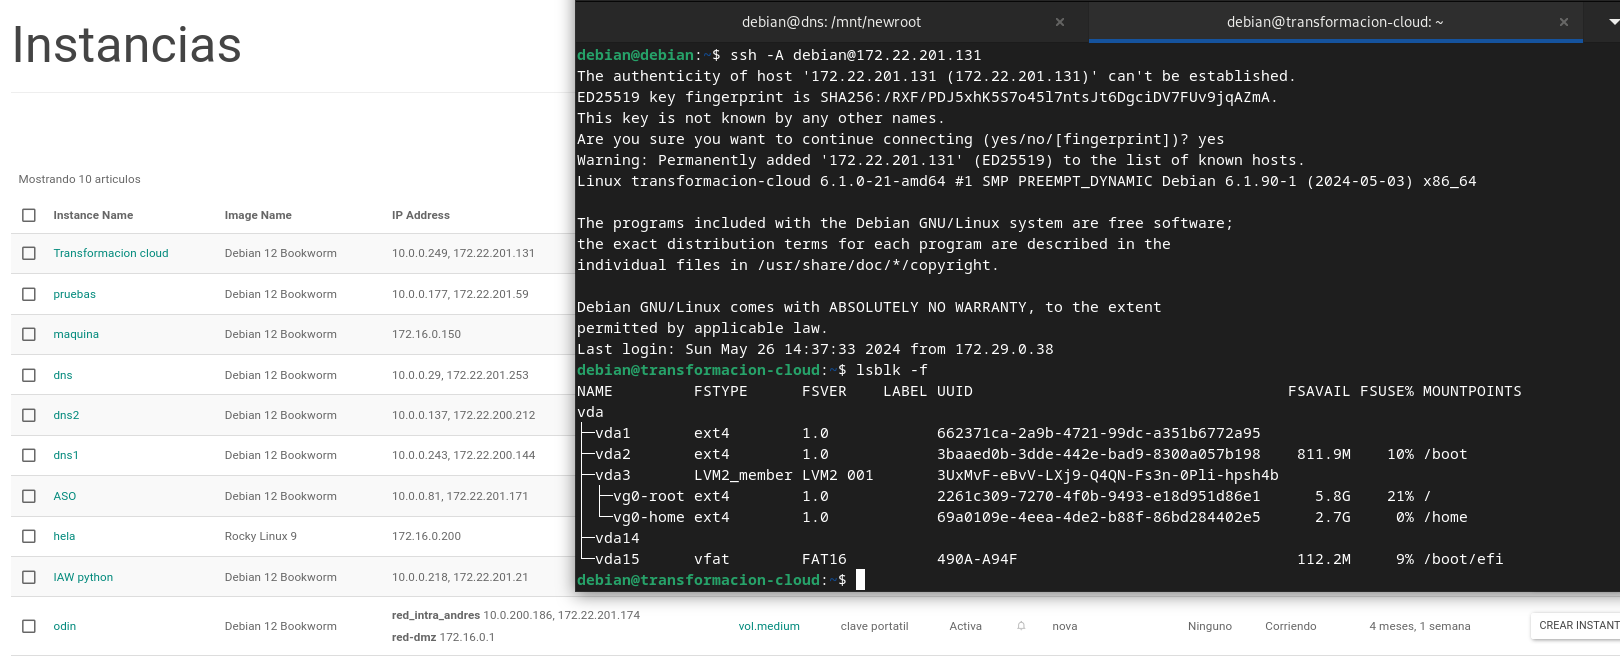Open the vol.medium flavor link
The height and width of the screenshot is (668, 1620).
[769, 626]
